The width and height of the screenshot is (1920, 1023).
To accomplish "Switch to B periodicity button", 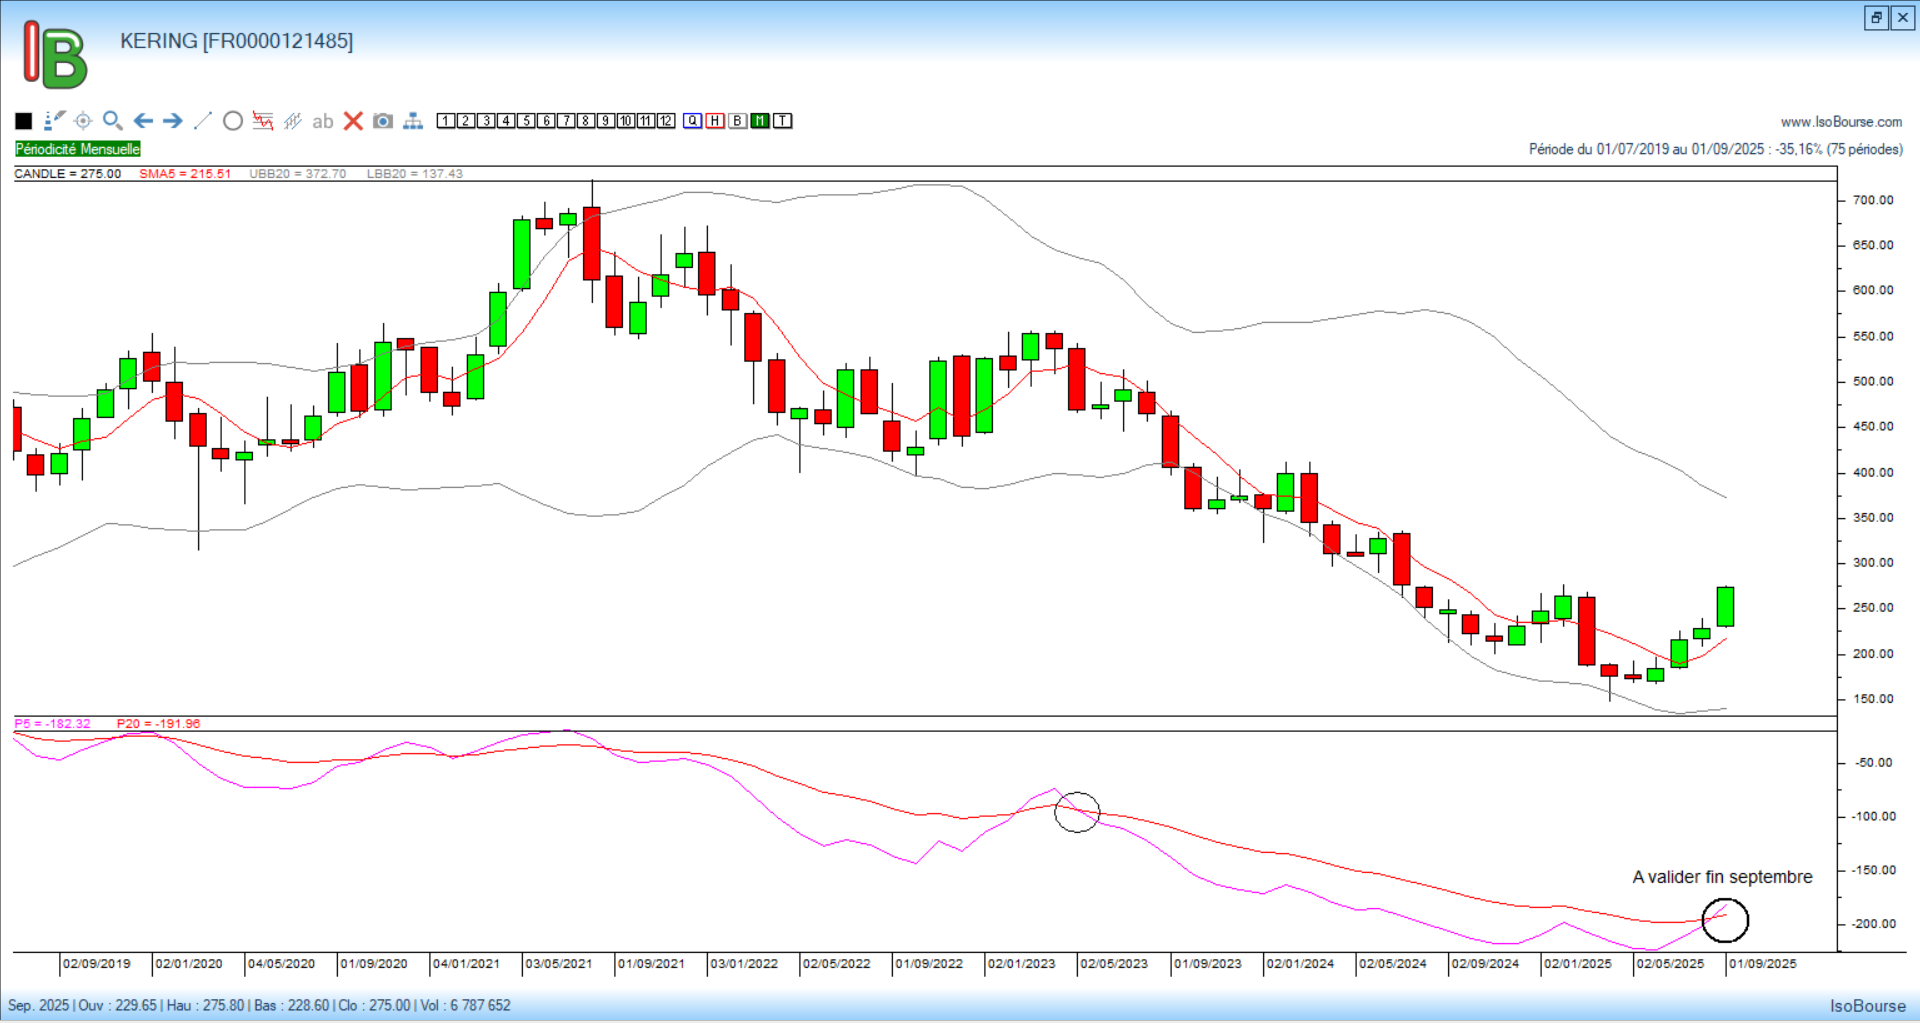I will [738, 121].
